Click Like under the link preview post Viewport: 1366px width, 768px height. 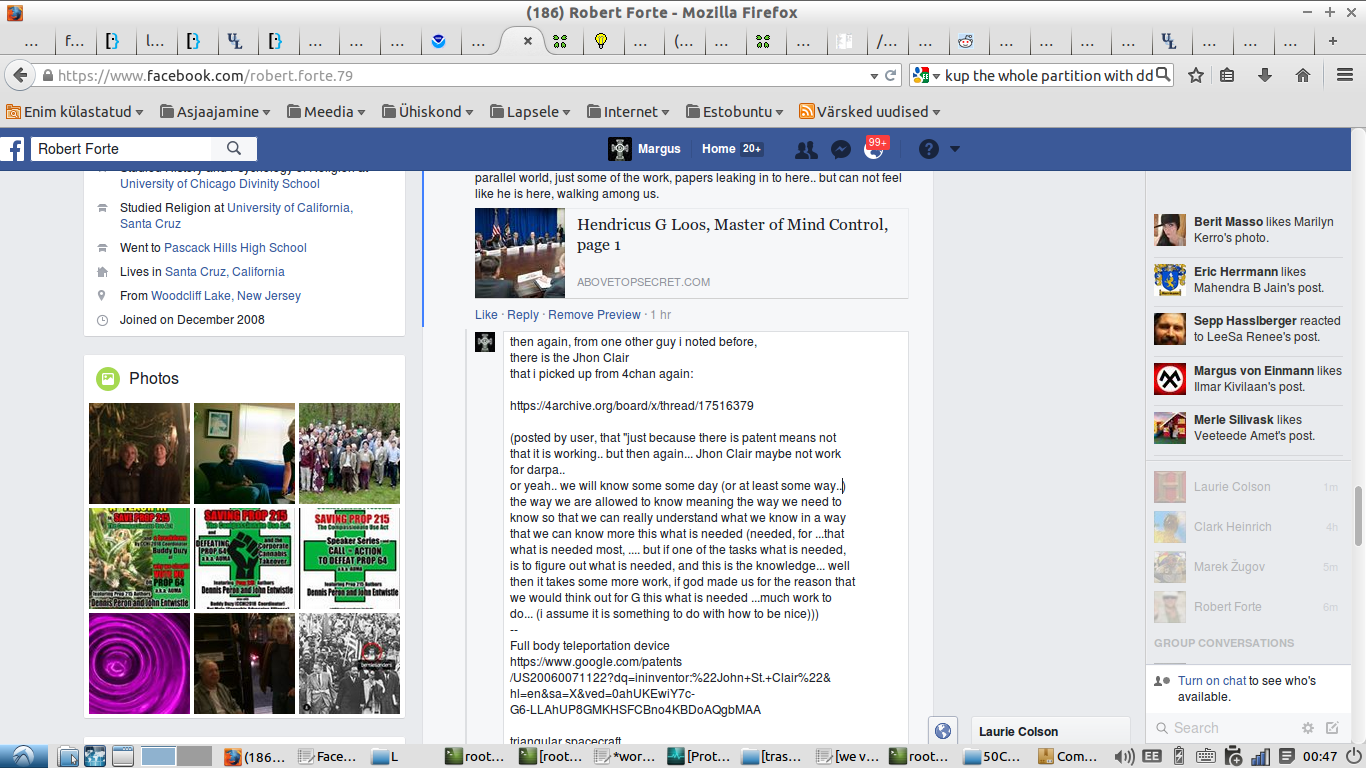click(x=486, y=315)
